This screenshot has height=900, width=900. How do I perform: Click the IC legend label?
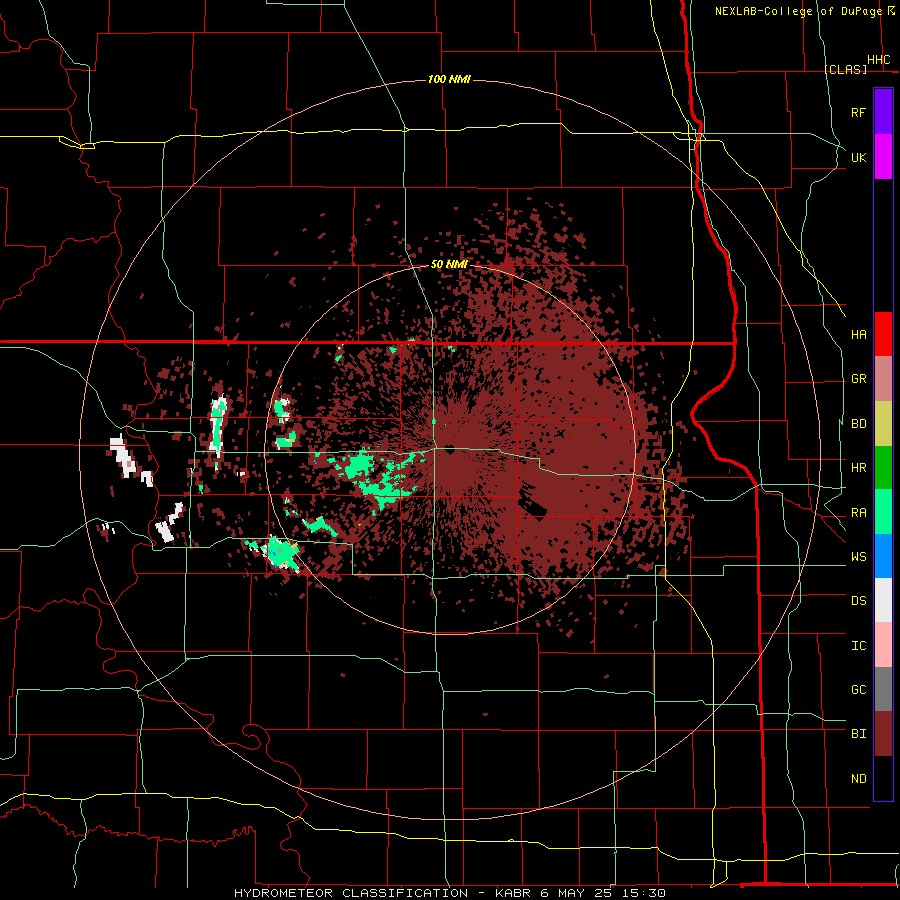[859, 646]
